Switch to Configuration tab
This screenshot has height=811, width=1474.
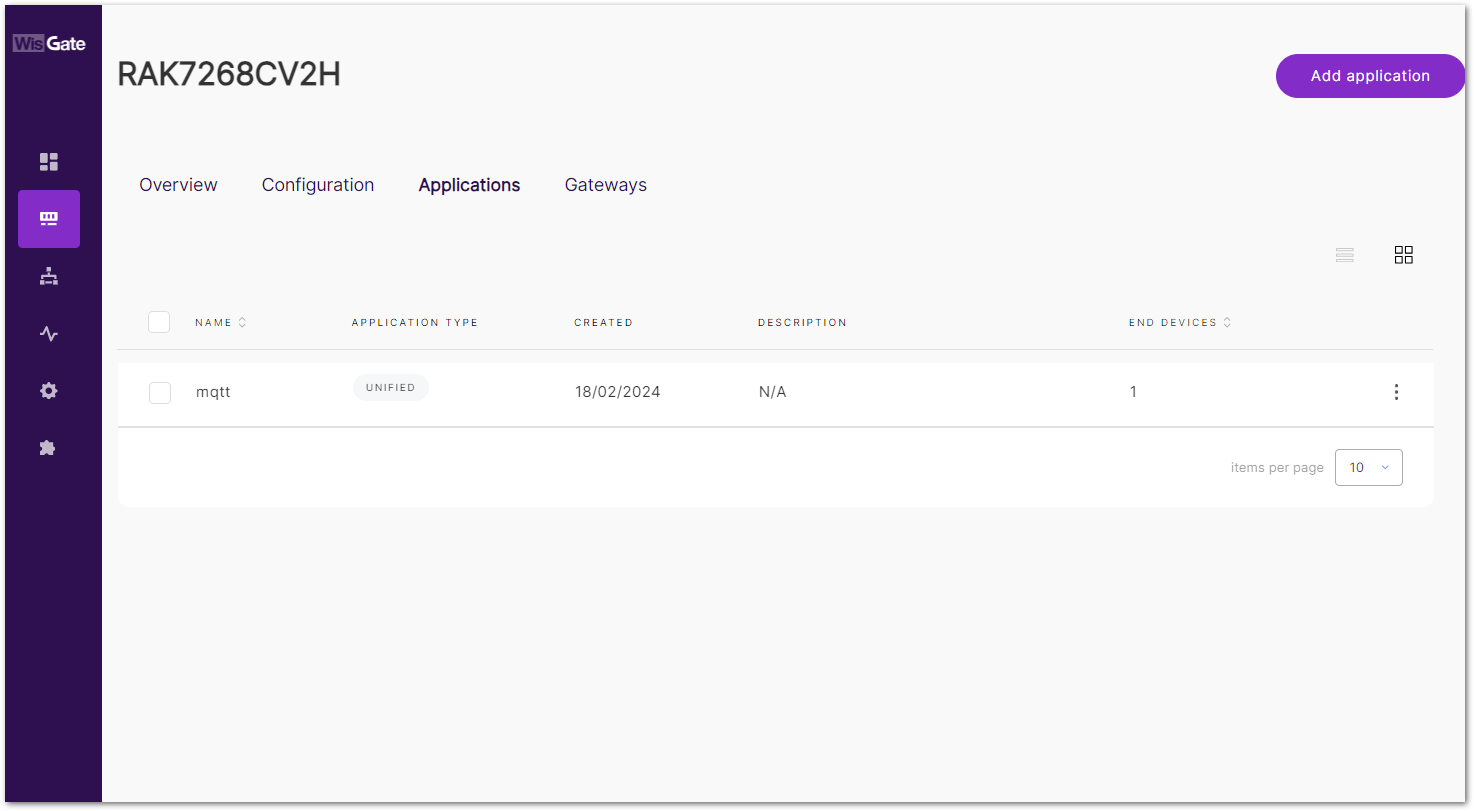coord(318,185)
